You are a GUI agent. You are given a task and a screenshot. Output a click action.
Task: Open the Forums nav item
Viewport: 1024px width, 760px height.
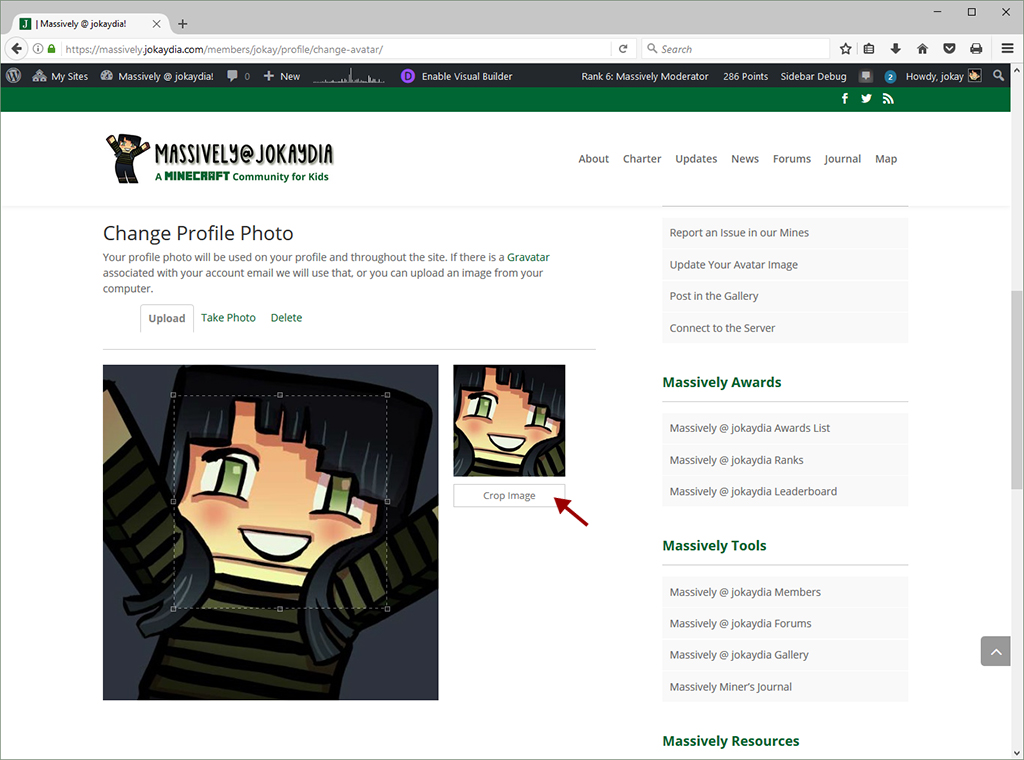pyautogui.click(x=792, y=159)
